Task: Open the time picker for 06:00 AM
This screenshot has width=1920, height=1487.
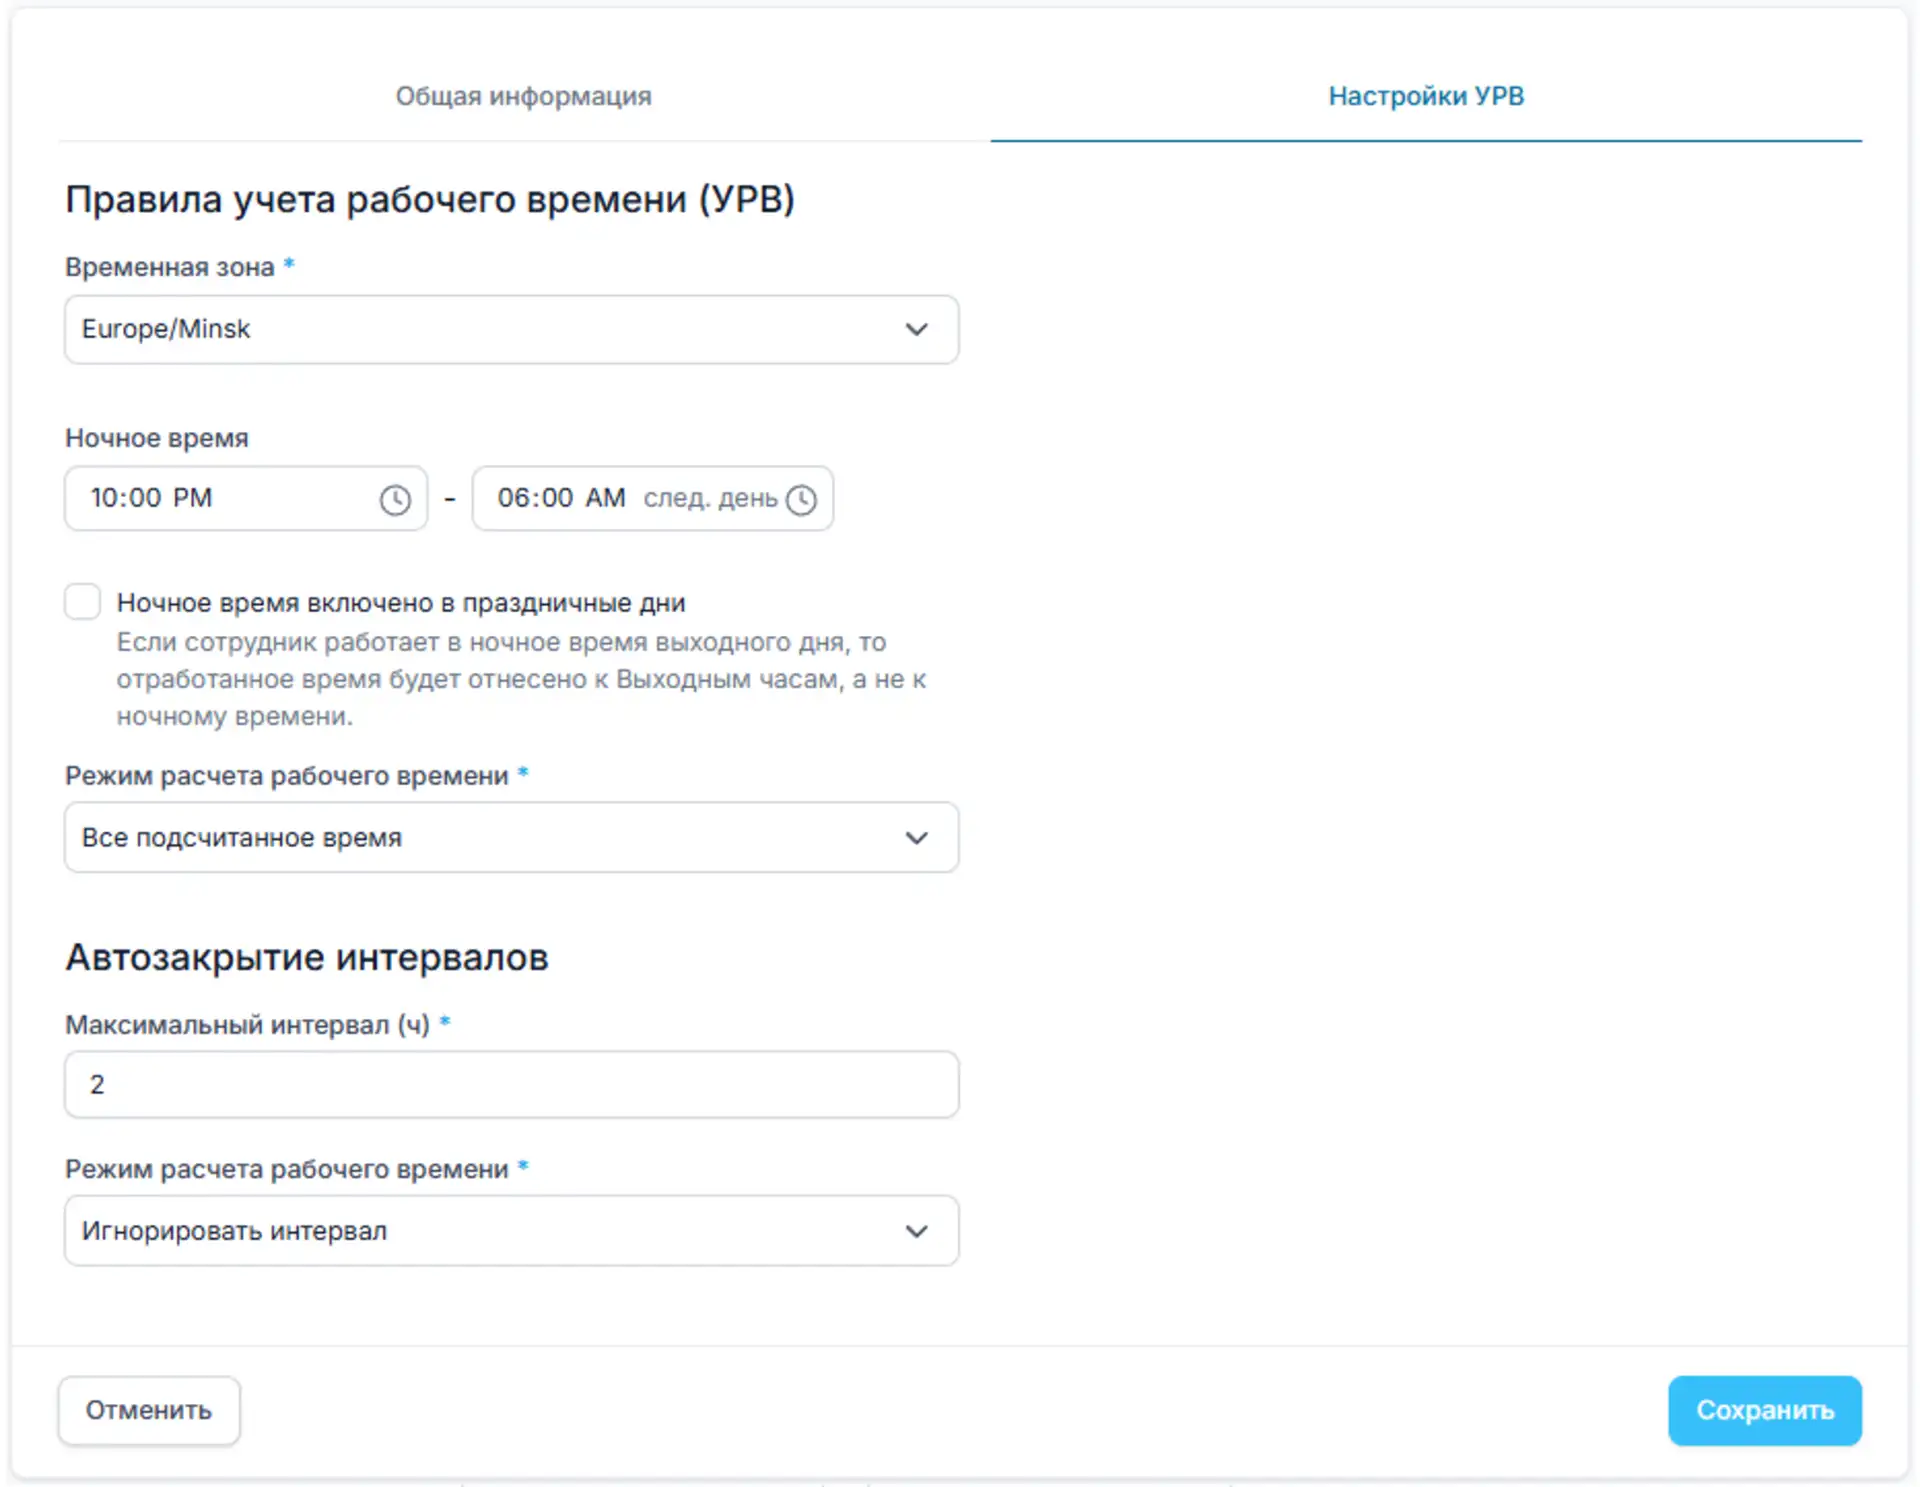Action: pyautogui.click(x=801, y=500)
